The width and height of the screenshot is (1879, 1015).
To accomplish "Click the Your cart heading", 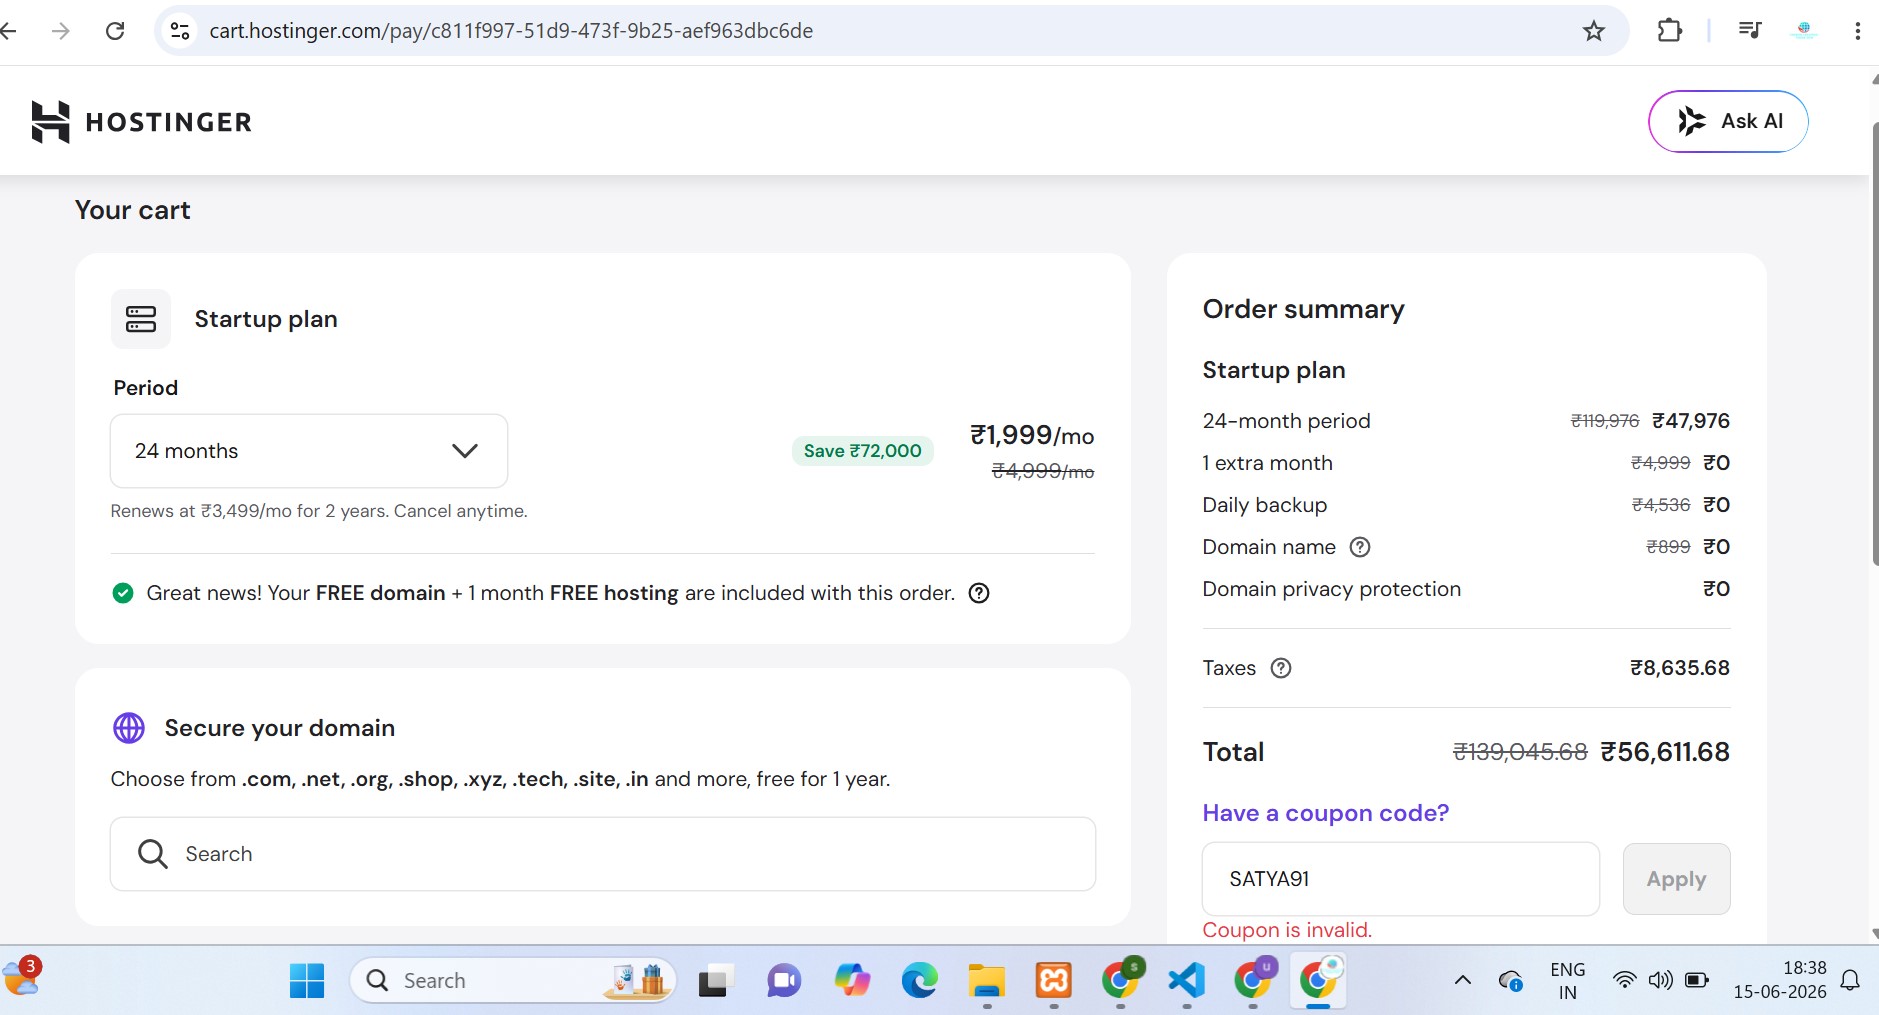I will tap(133, 210).
